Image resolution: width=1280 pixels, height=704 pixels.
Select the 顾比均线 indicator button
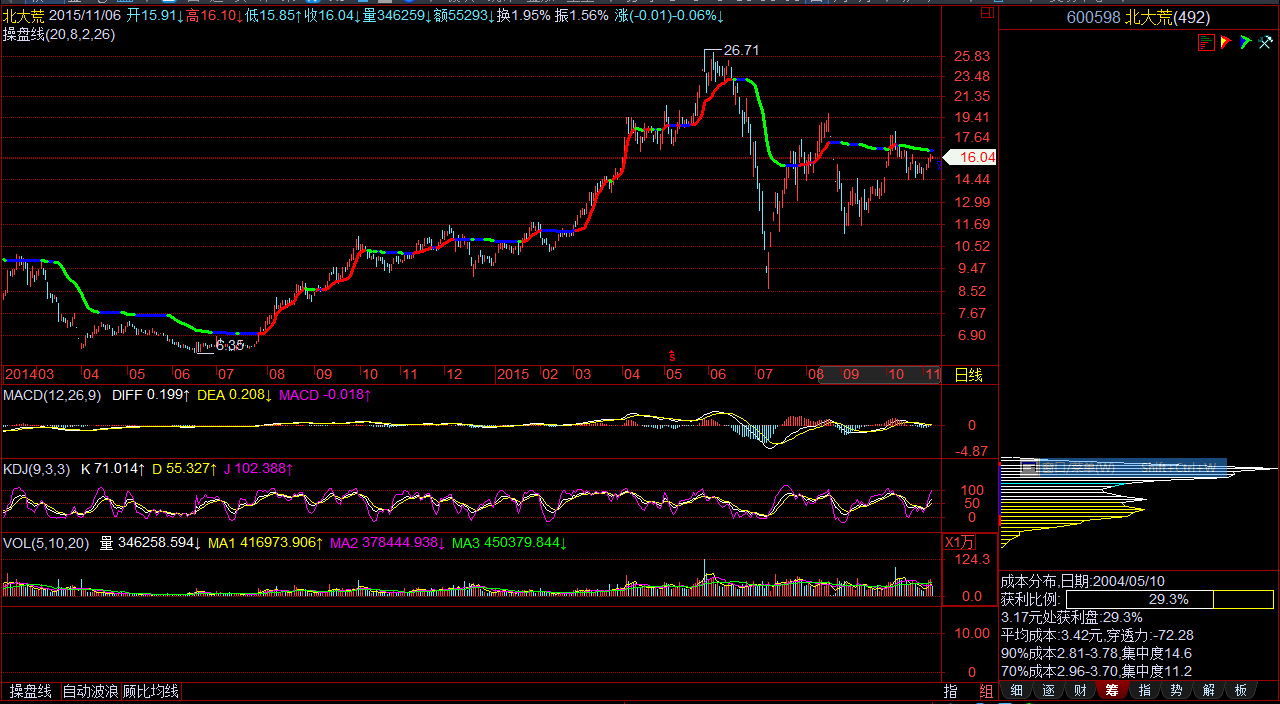pos(151,691)
